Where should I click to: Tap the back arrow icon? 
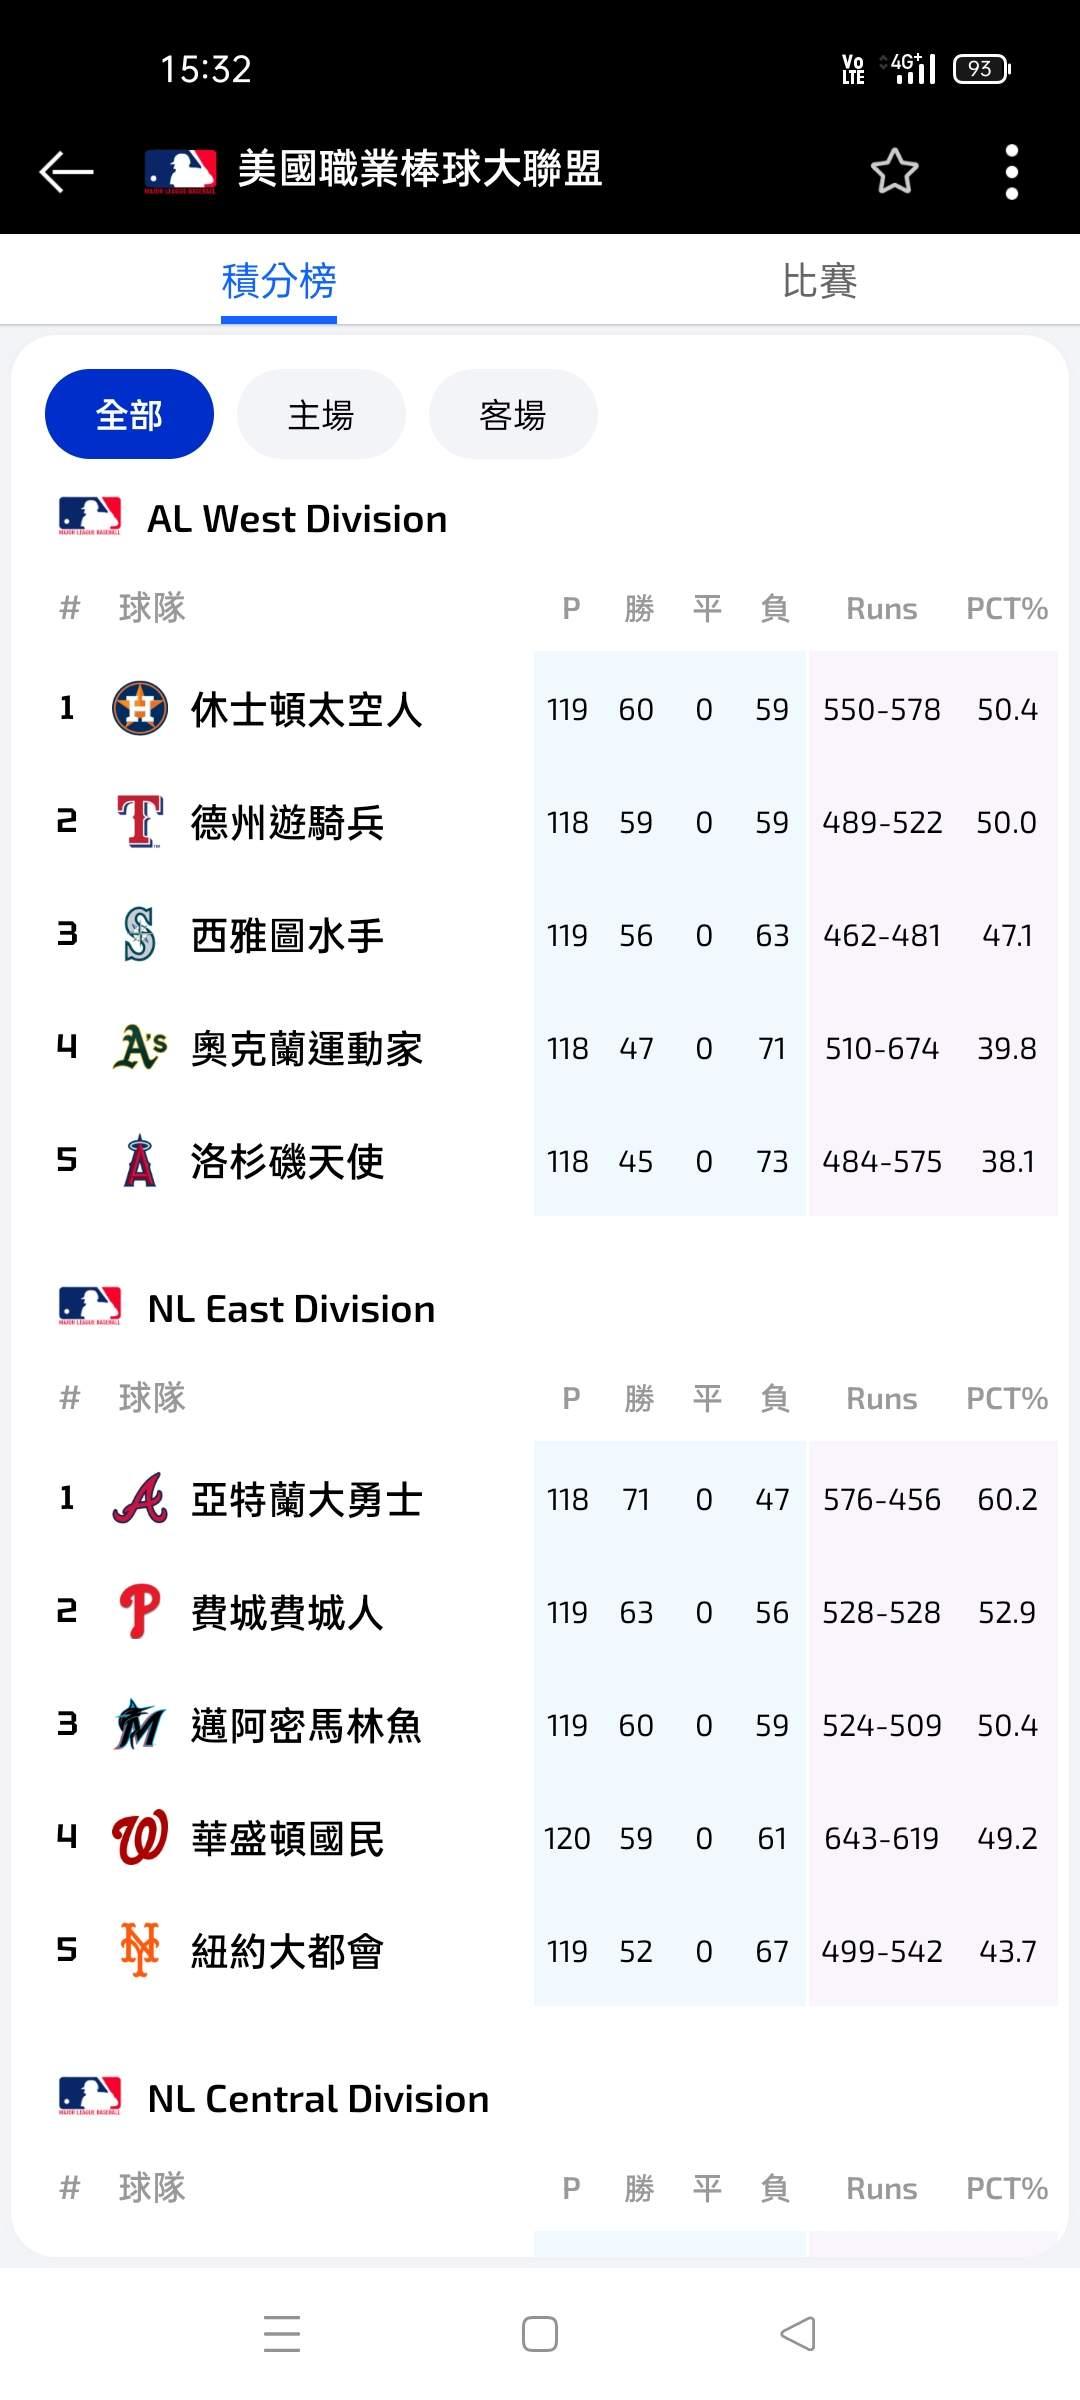66,171
